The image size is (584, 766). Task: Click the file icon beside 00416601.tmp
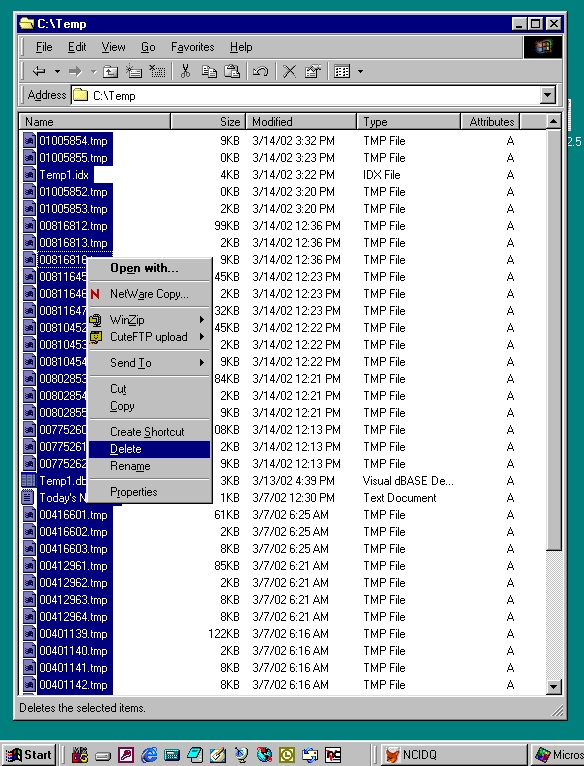(29, 515)
